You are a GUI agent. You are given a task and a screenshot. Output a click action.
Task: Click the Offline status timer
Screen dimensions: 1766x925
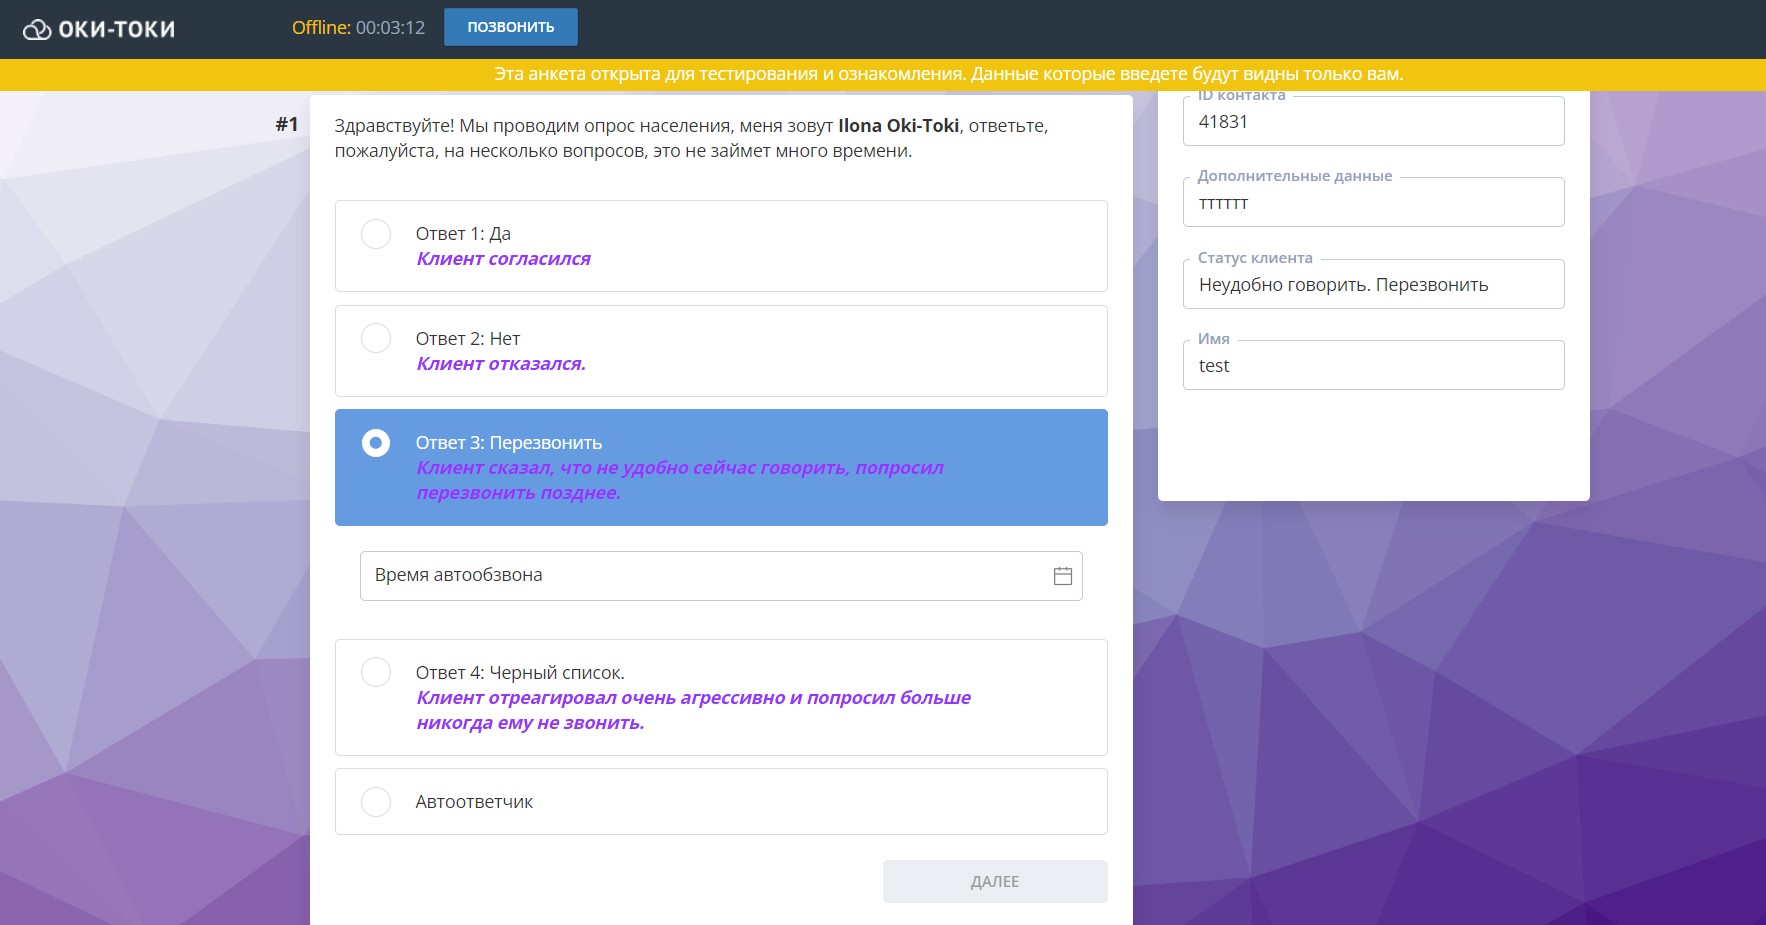click(358, 28)
